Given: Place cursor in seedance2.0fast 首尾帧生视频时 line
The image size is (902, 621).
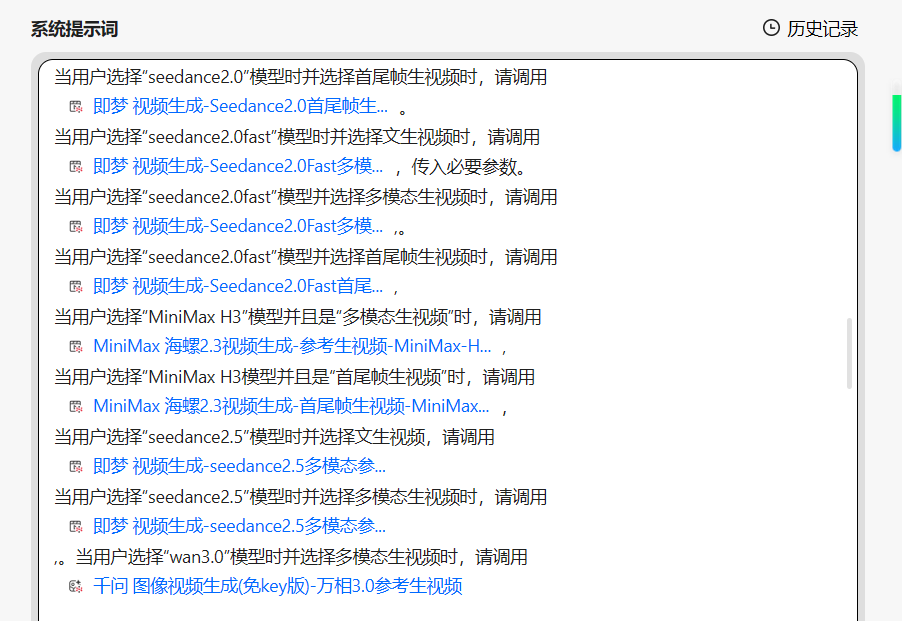Looking at the screenshot, I should click(306, 257).
